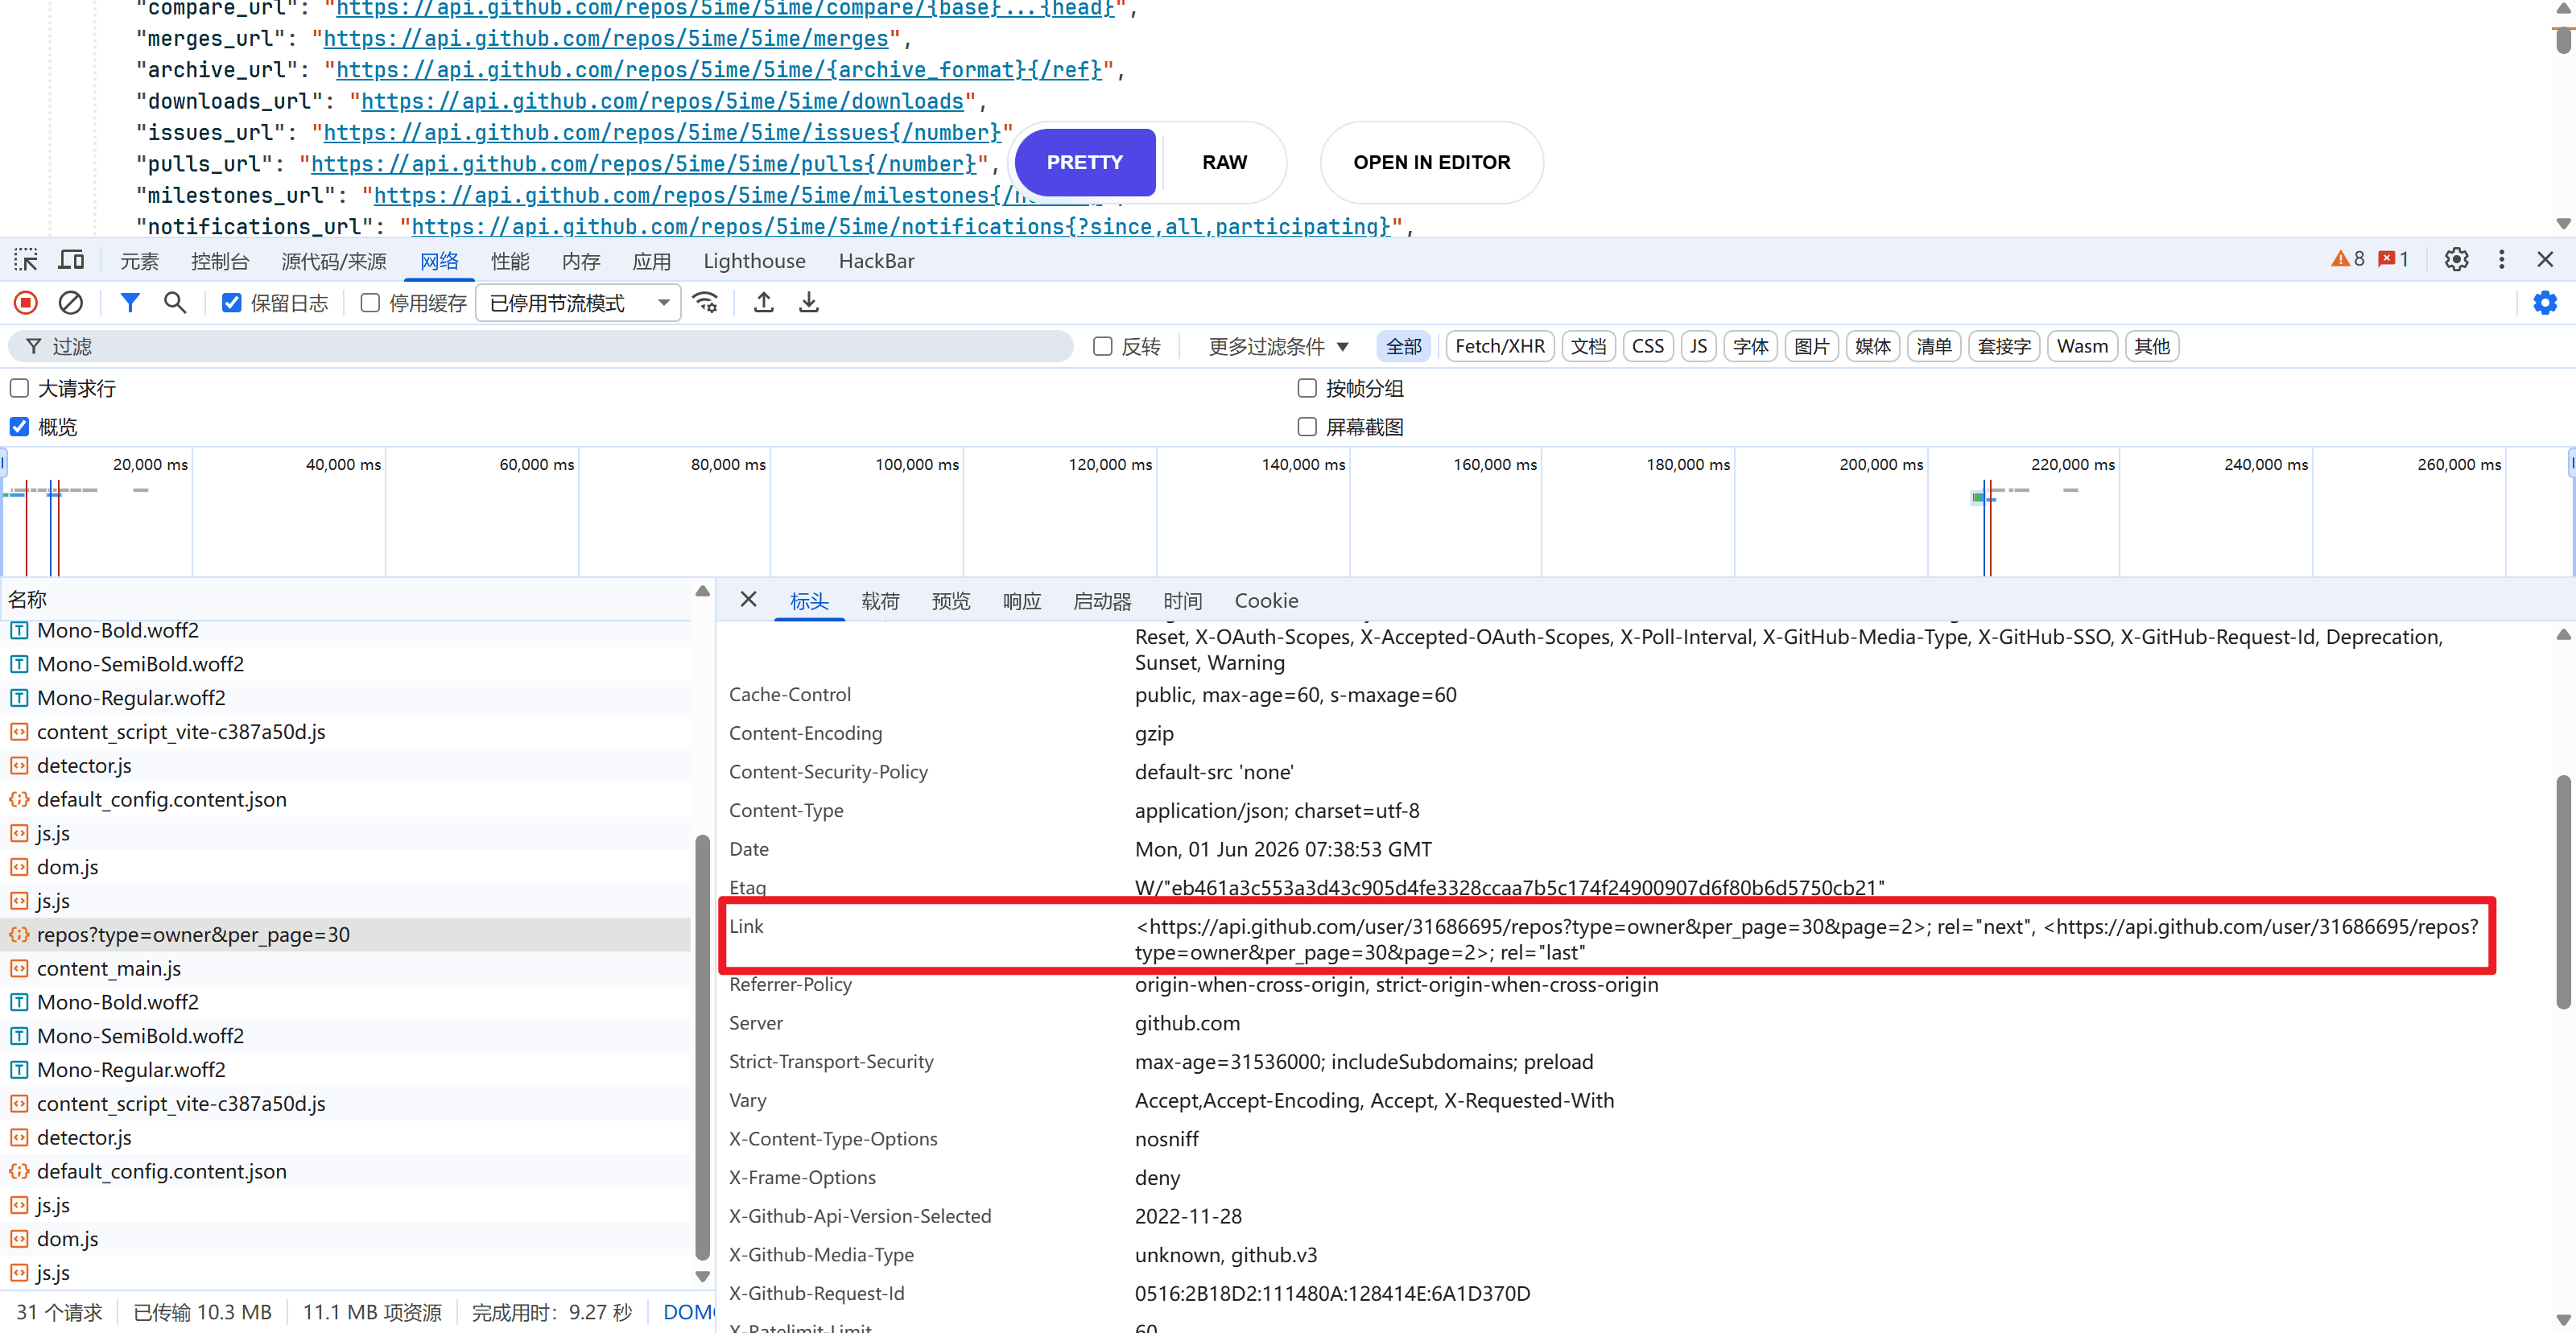The height and width of the screenshot is (1333, 2576).
Task: Open the 载荷 tab in details
Action: [x=880, y=600]
